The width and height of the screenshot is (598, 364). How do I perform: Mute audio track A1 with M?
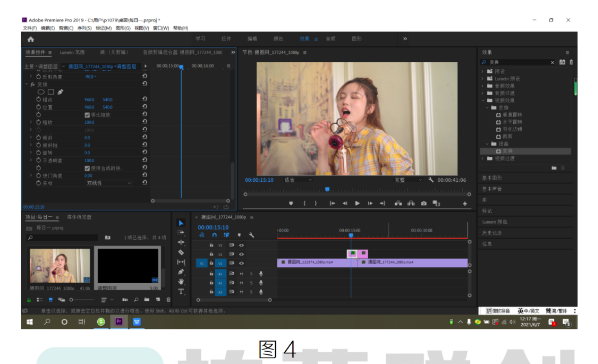(241, 274)
